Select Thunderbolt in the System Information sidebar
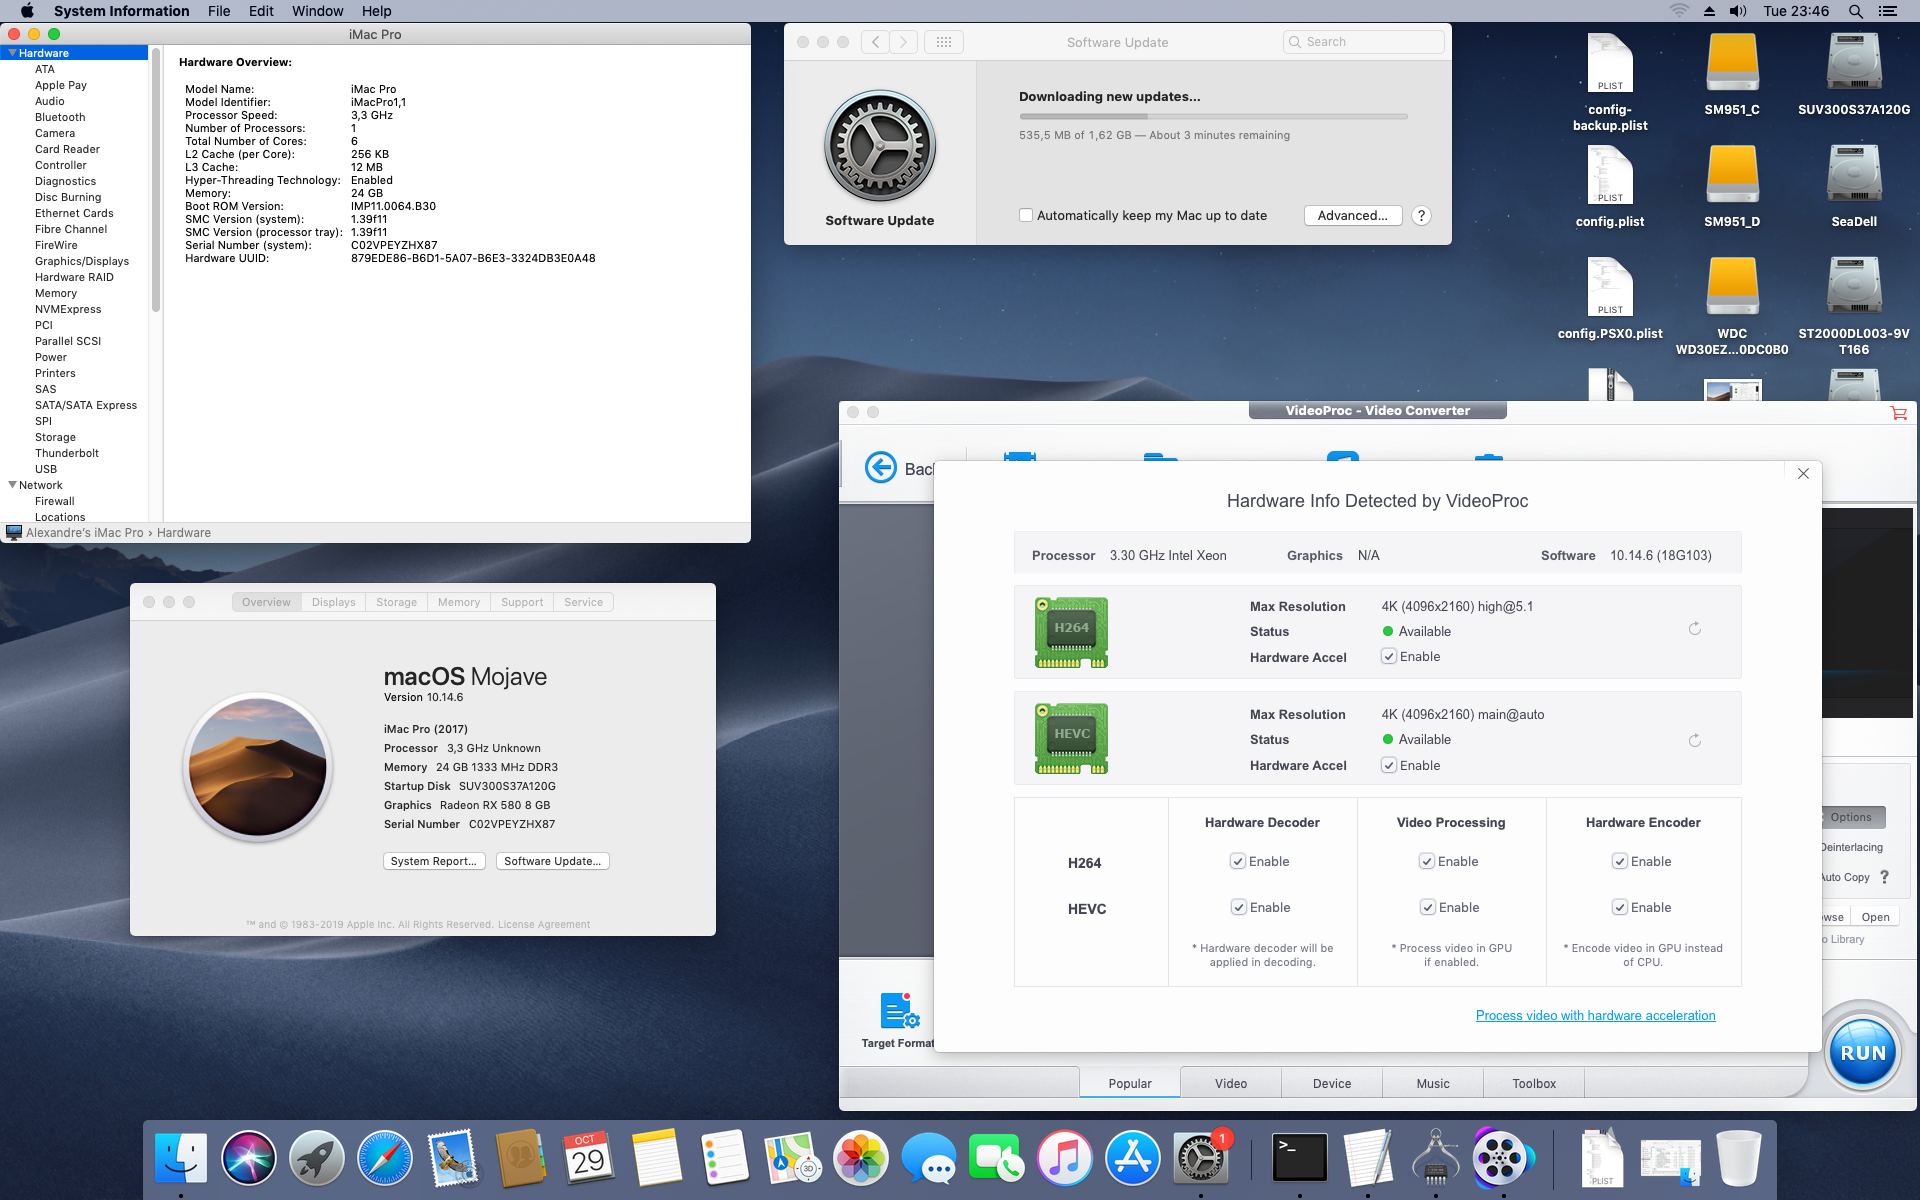The image size is (1920, 1200). pyautogui.click(x=67, y=453)
